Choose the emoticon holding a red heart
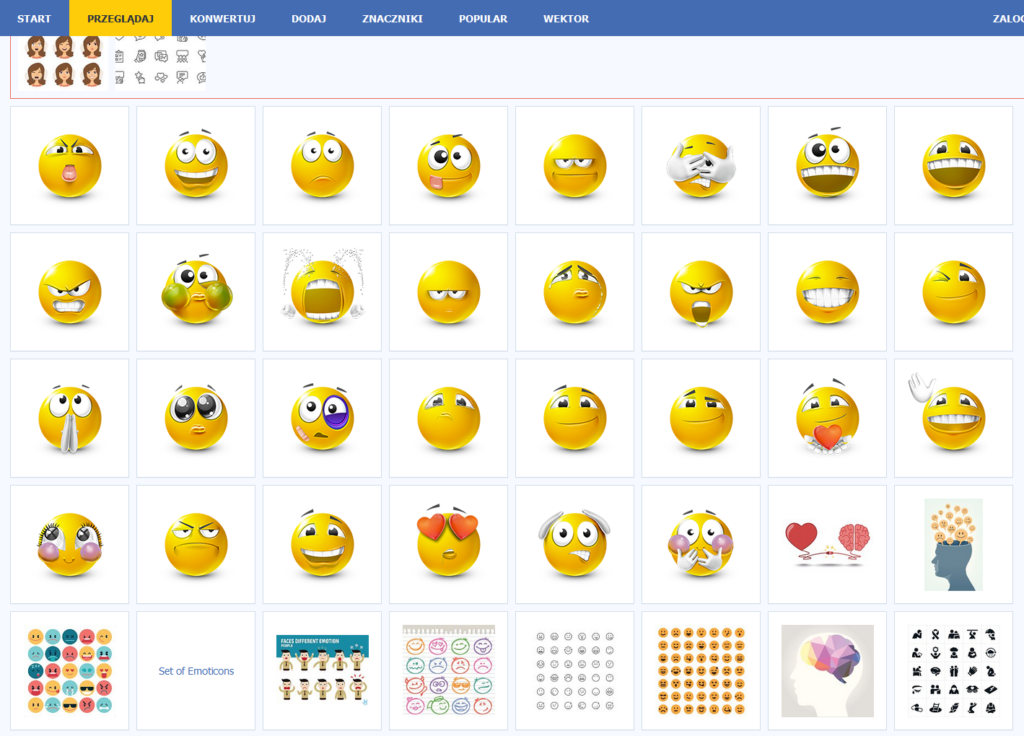Image resolution: width=1024 pixels, height=736 pixels. click(827, 418)
